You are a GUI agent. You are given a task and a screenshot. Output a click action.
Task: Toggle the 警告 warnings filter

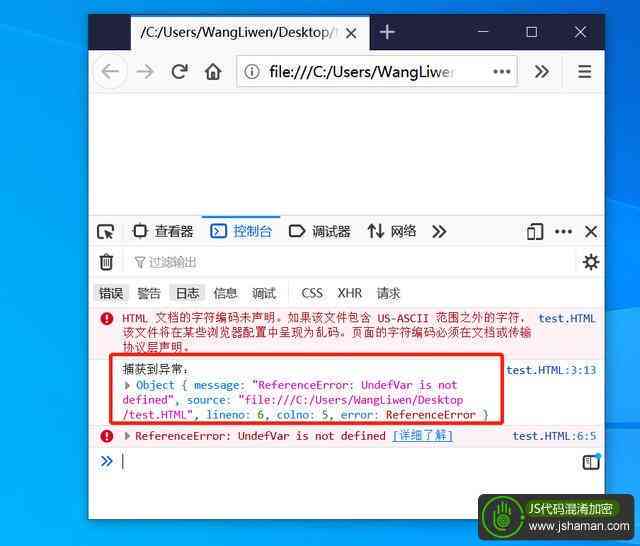point(149,293)
